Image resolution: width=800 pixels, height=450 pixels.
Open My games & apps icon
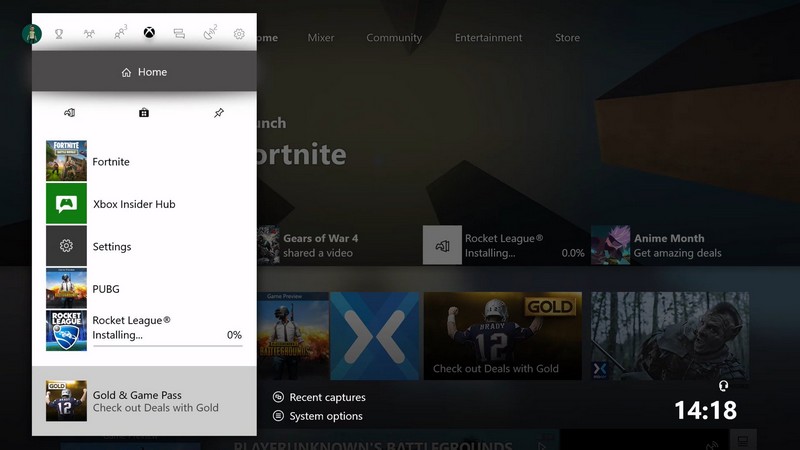69,113
